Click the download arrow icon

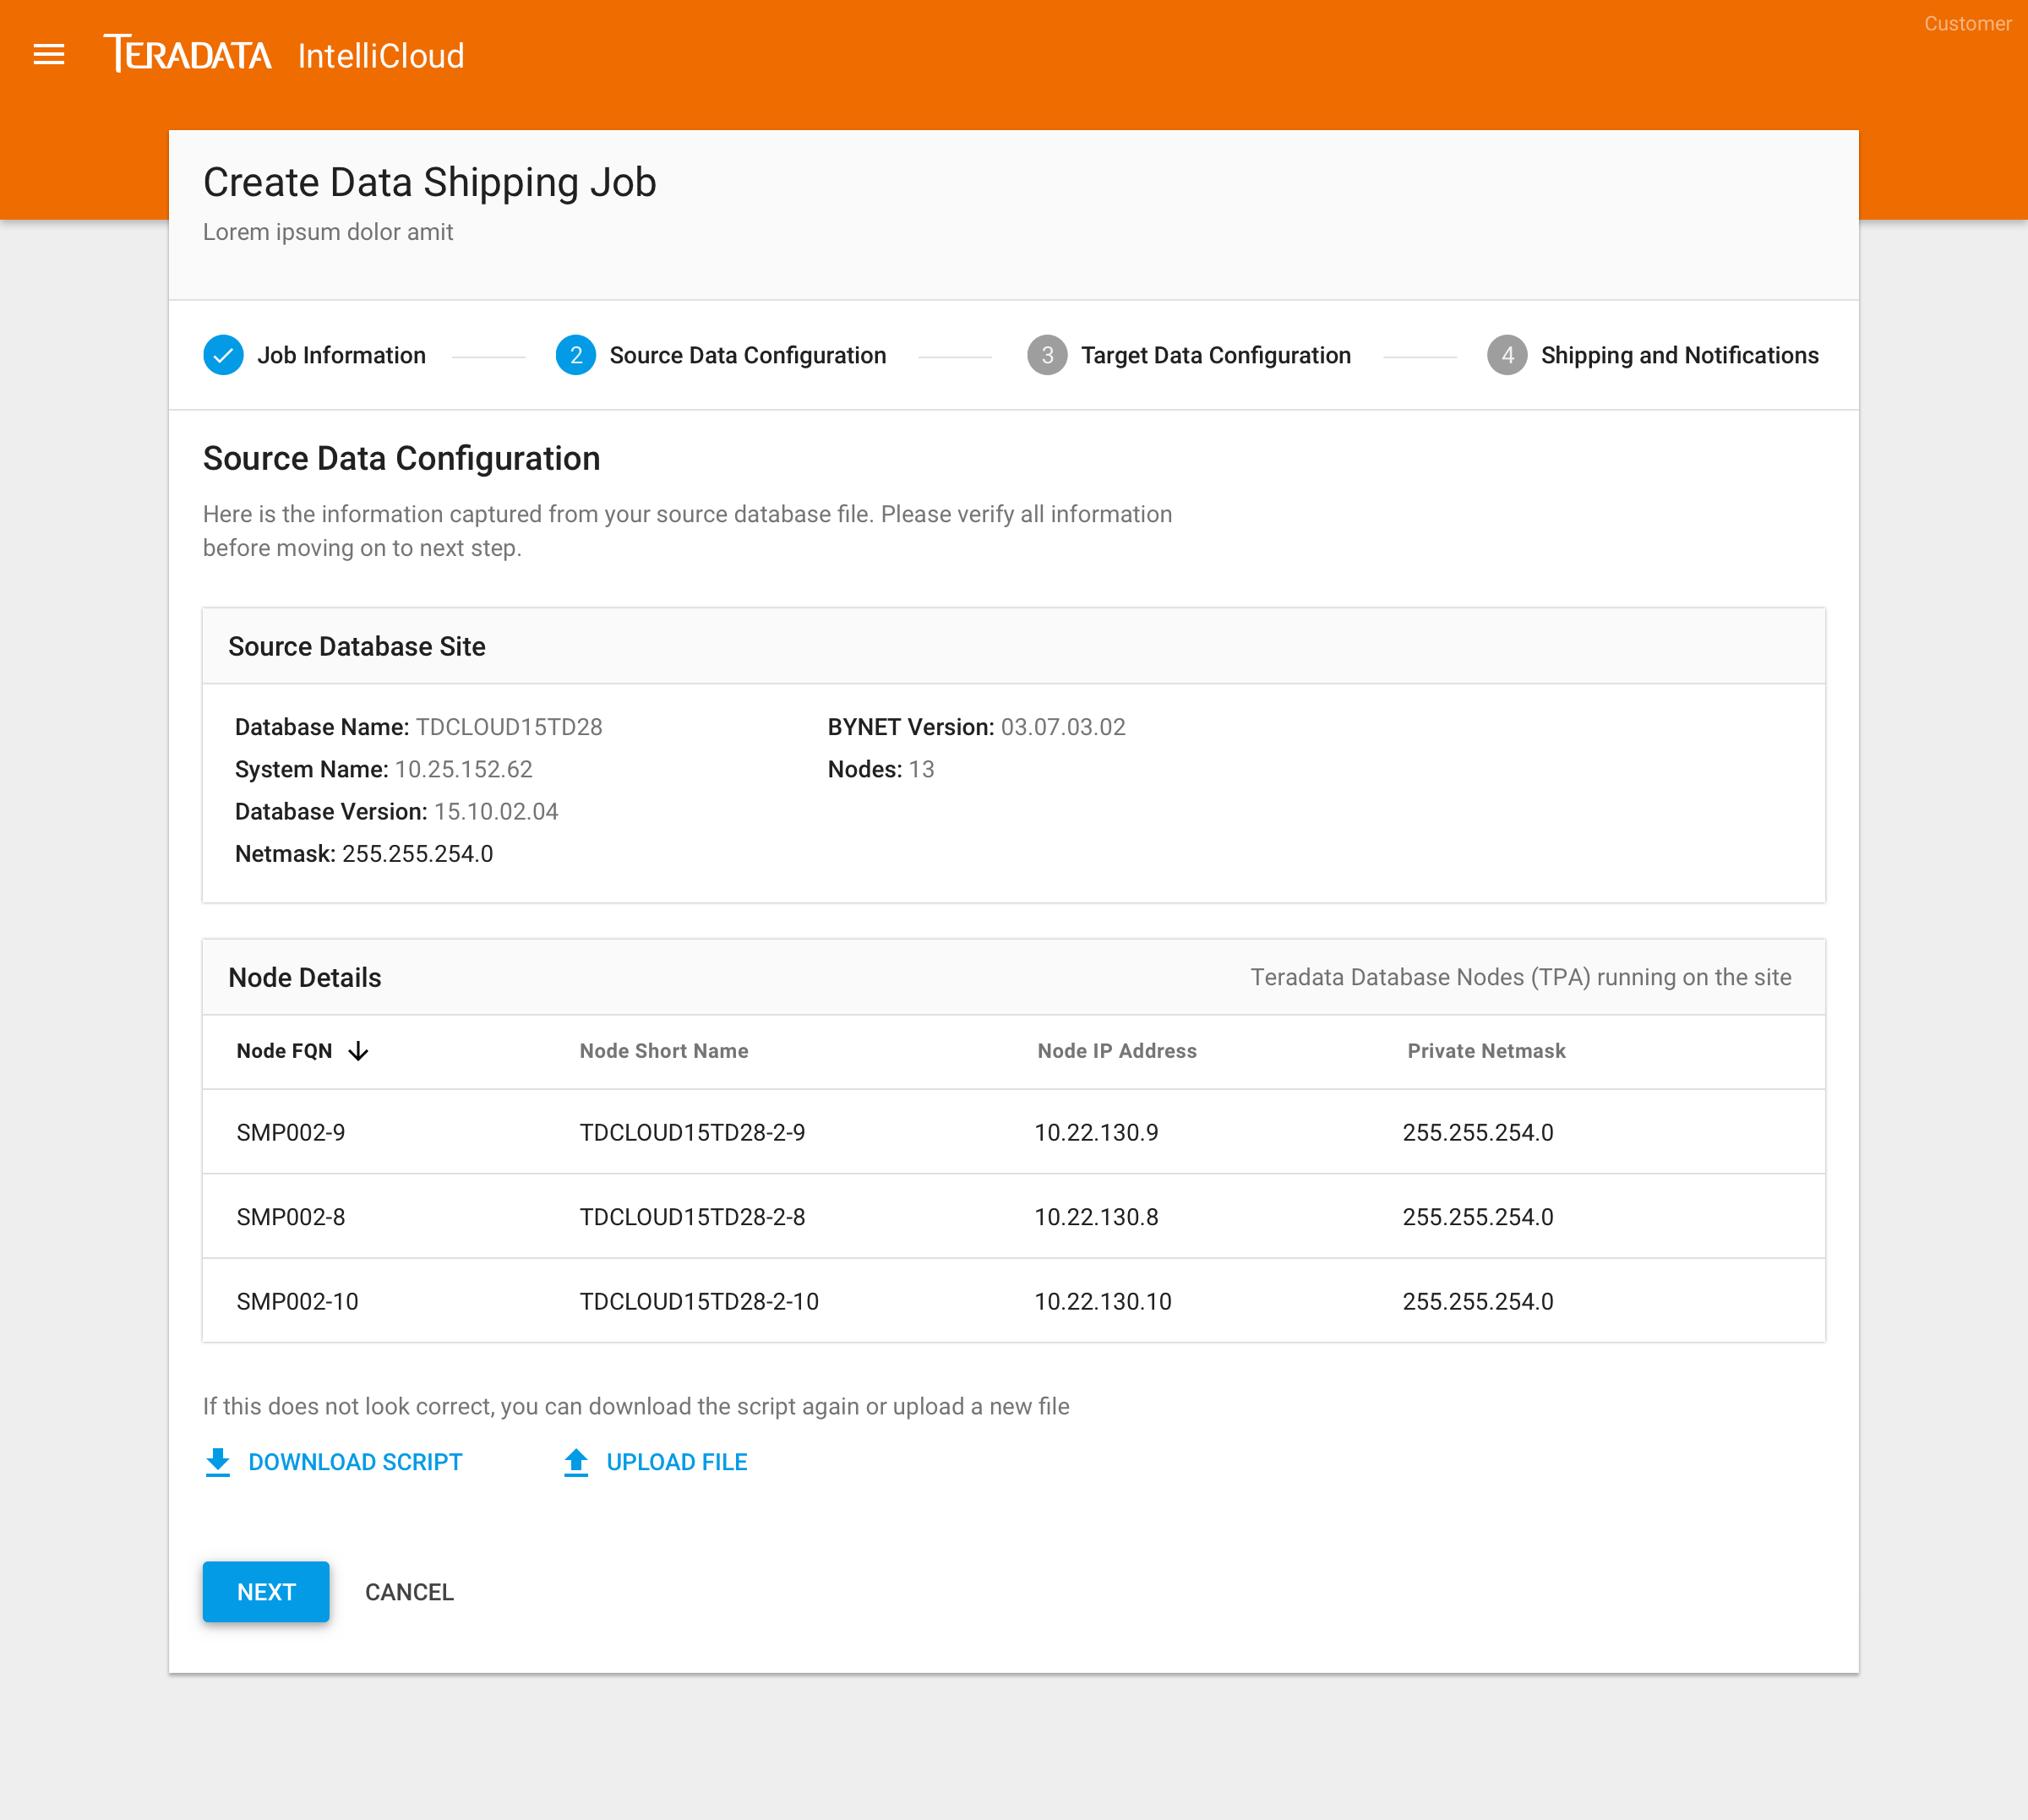(218, 1462)
